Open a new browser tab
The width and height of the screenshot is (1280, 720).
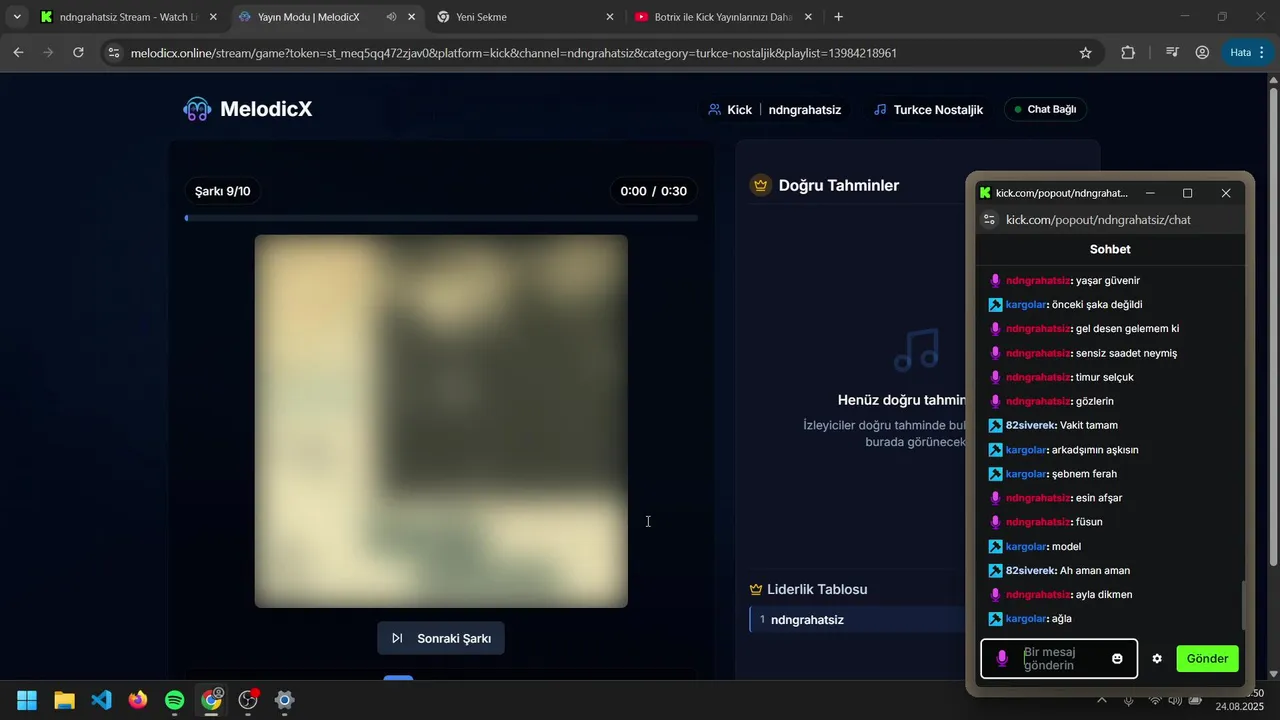pyautogui.click(x=838, y=17)
